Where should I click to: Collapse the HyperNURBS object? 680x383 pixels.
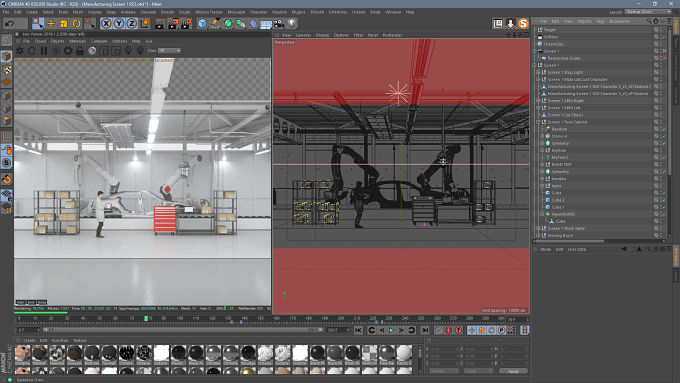tap(542, 214)
